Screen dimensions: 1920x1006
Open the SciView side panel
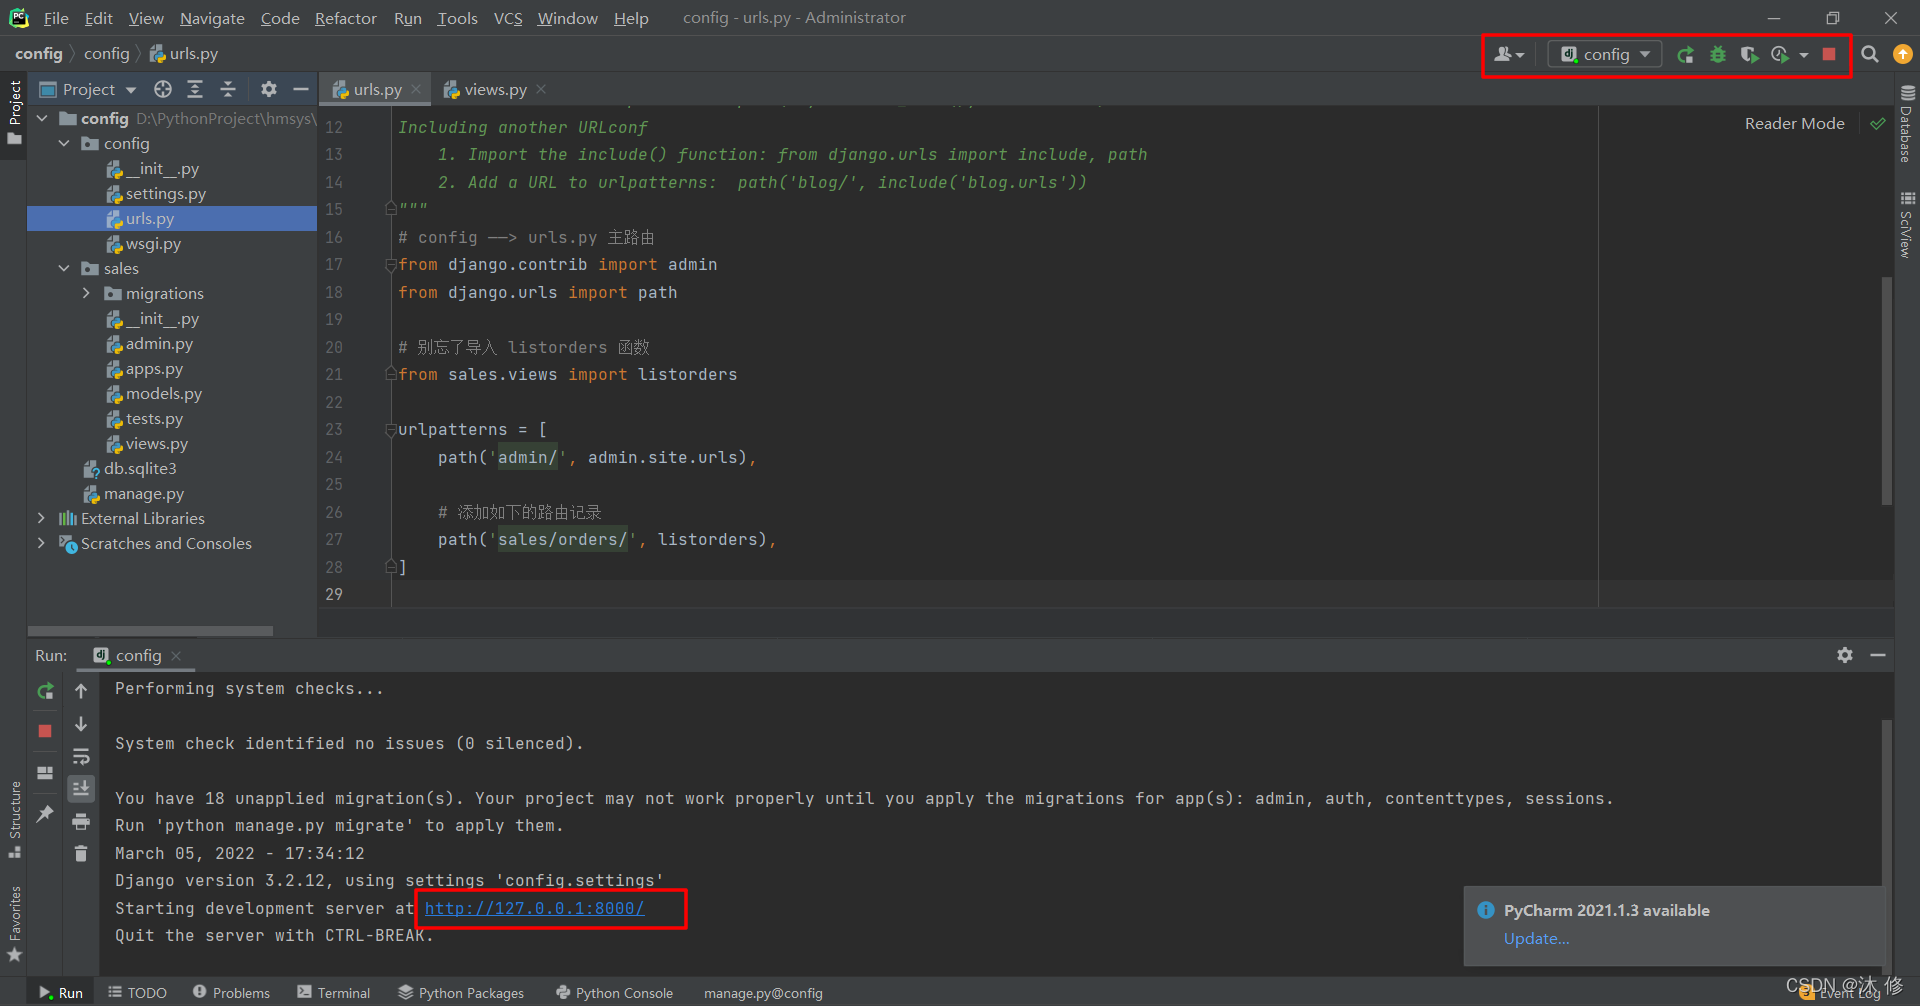[x=1906, y=225]
